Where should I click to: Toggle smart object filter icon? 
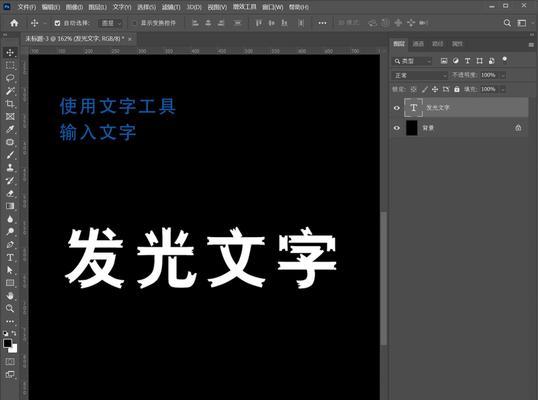pyautogui.click(x=491, y=61)
